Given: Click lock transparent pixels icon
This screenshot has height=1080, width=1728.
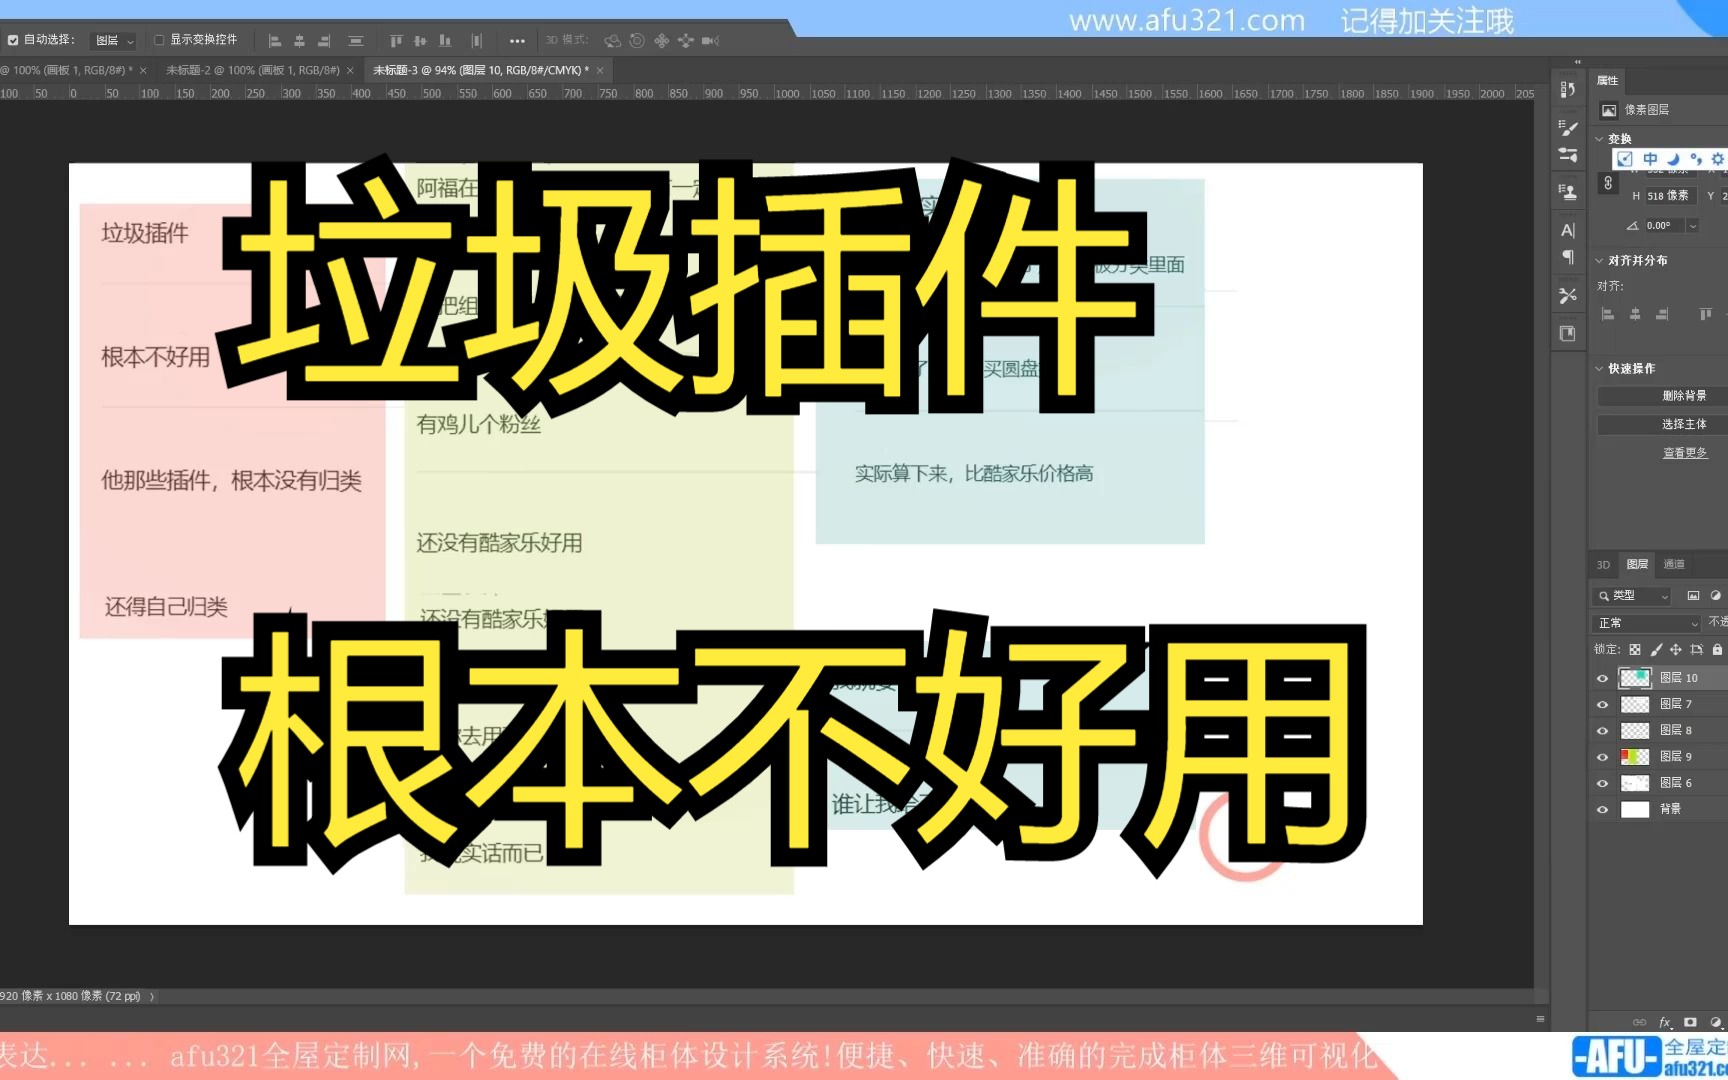Looking at the screenshot, I should coord(1635,650).
